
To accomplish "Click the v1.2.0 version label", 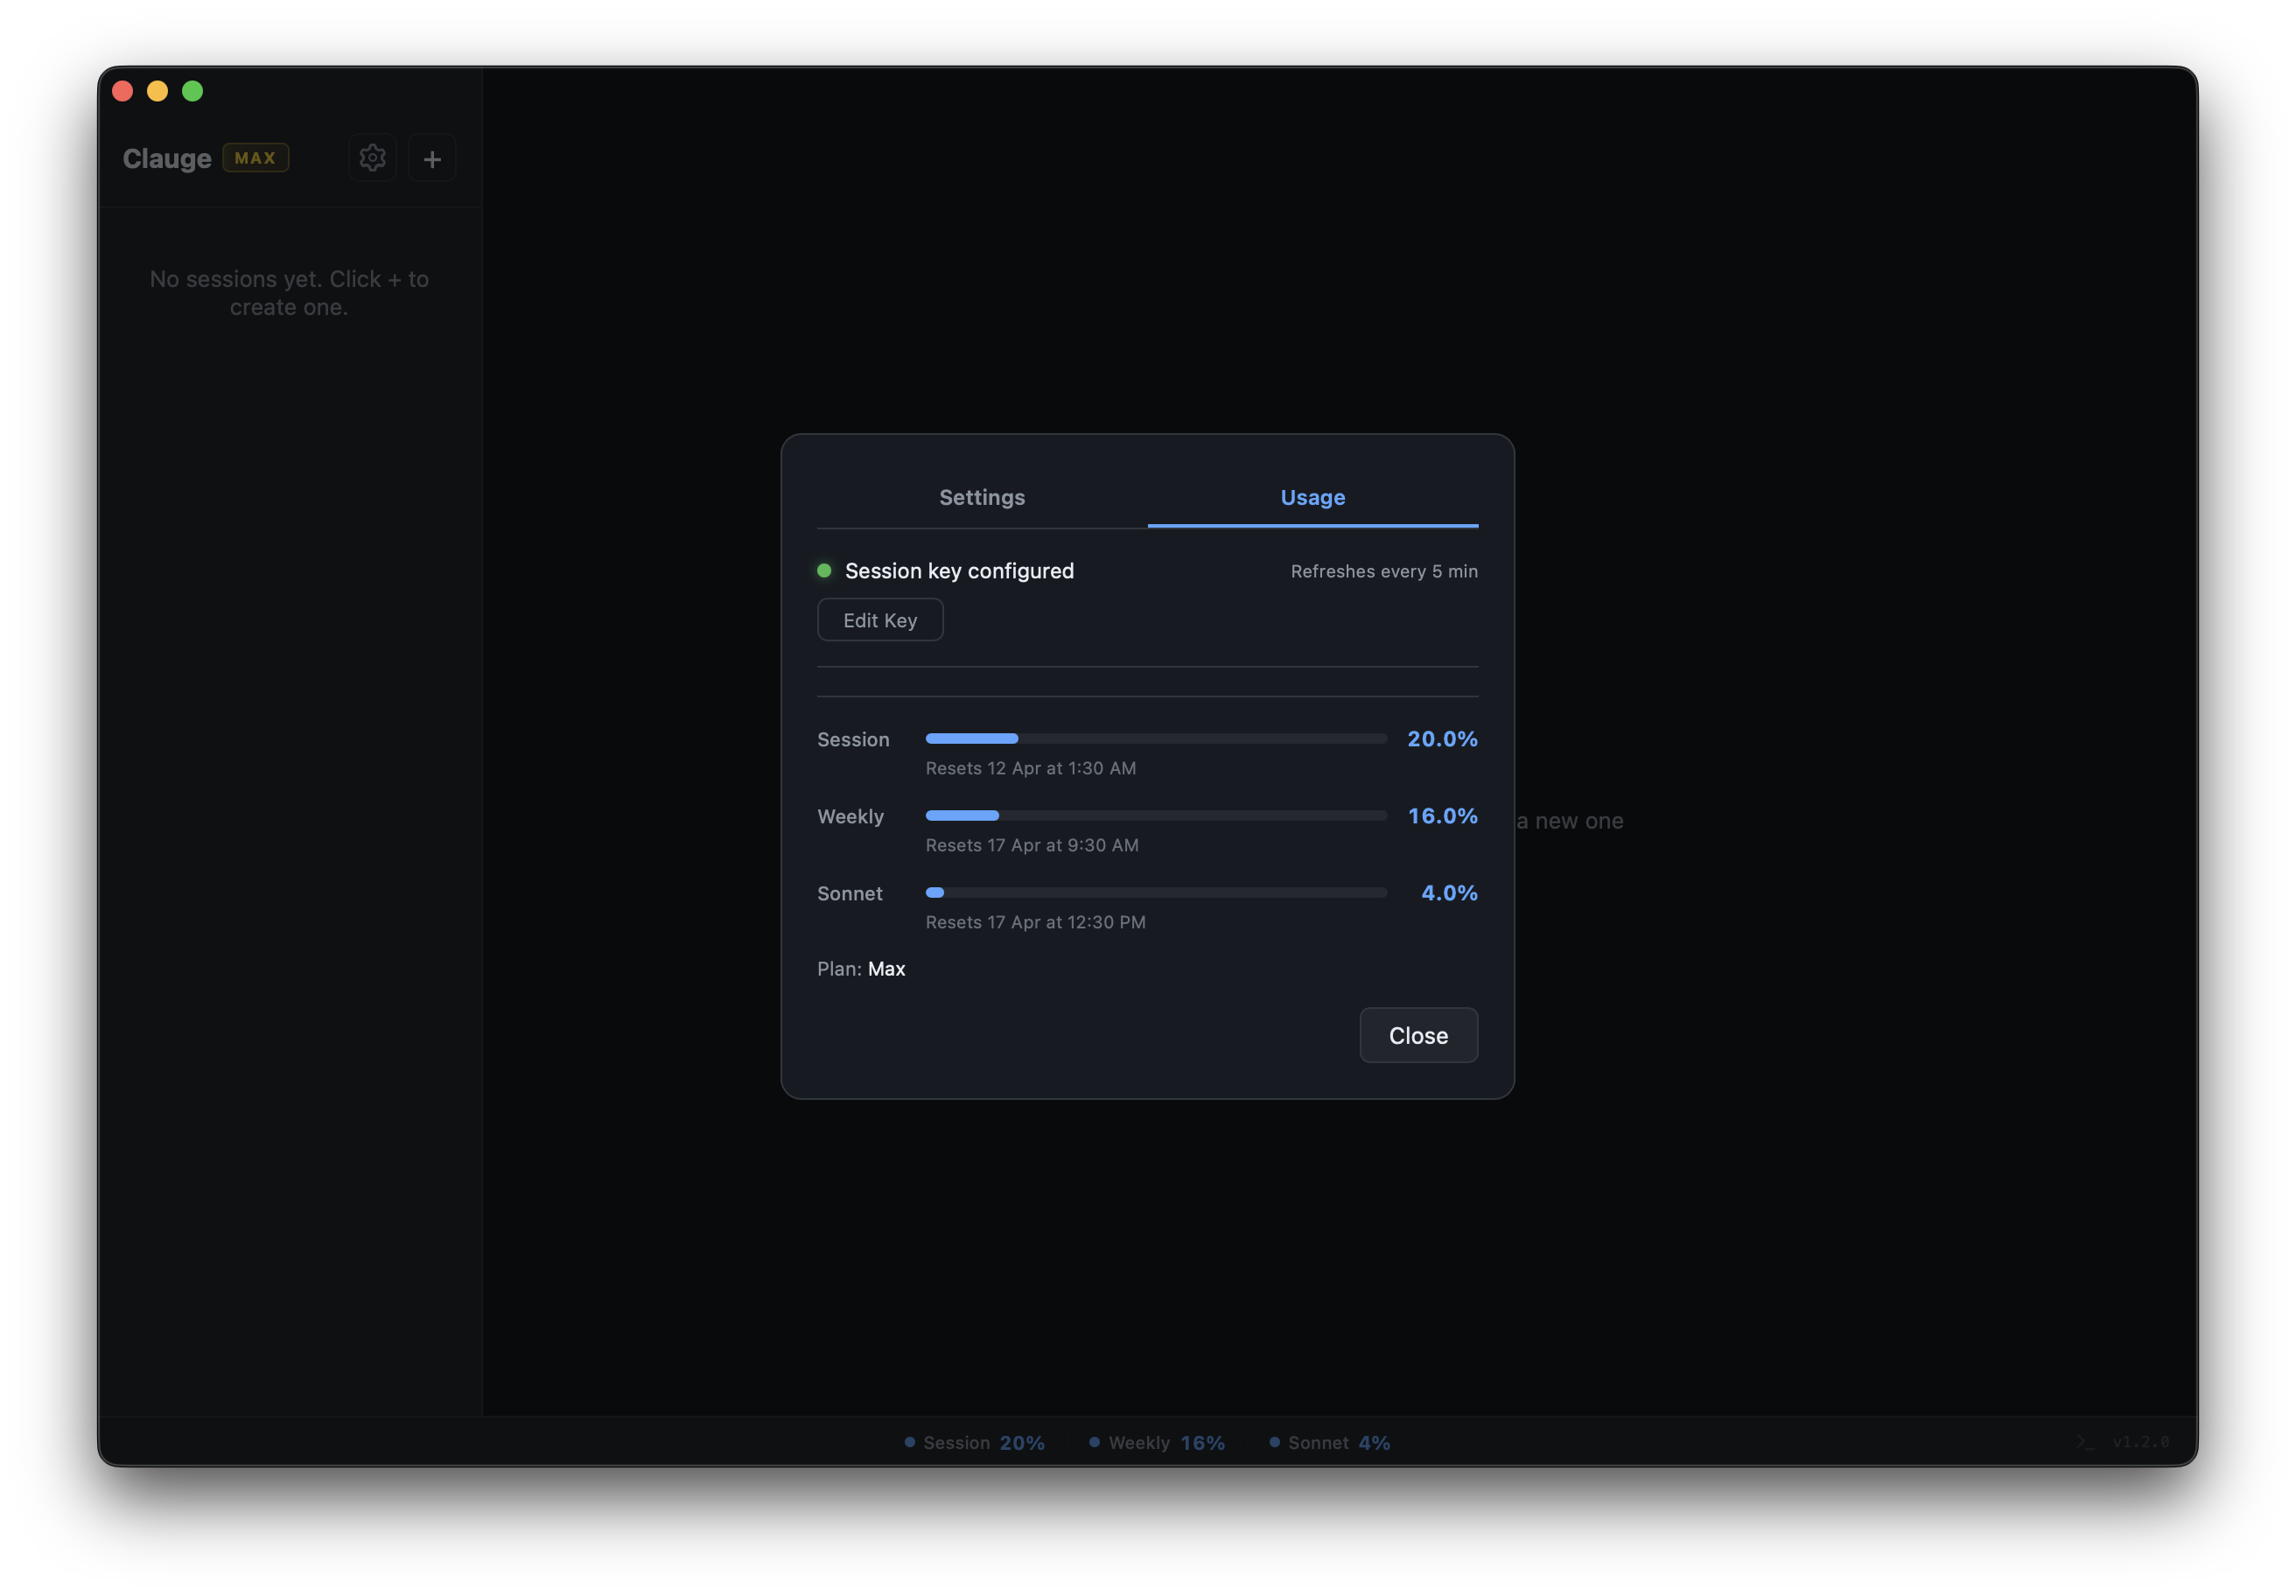I will pos(2140,1441).
